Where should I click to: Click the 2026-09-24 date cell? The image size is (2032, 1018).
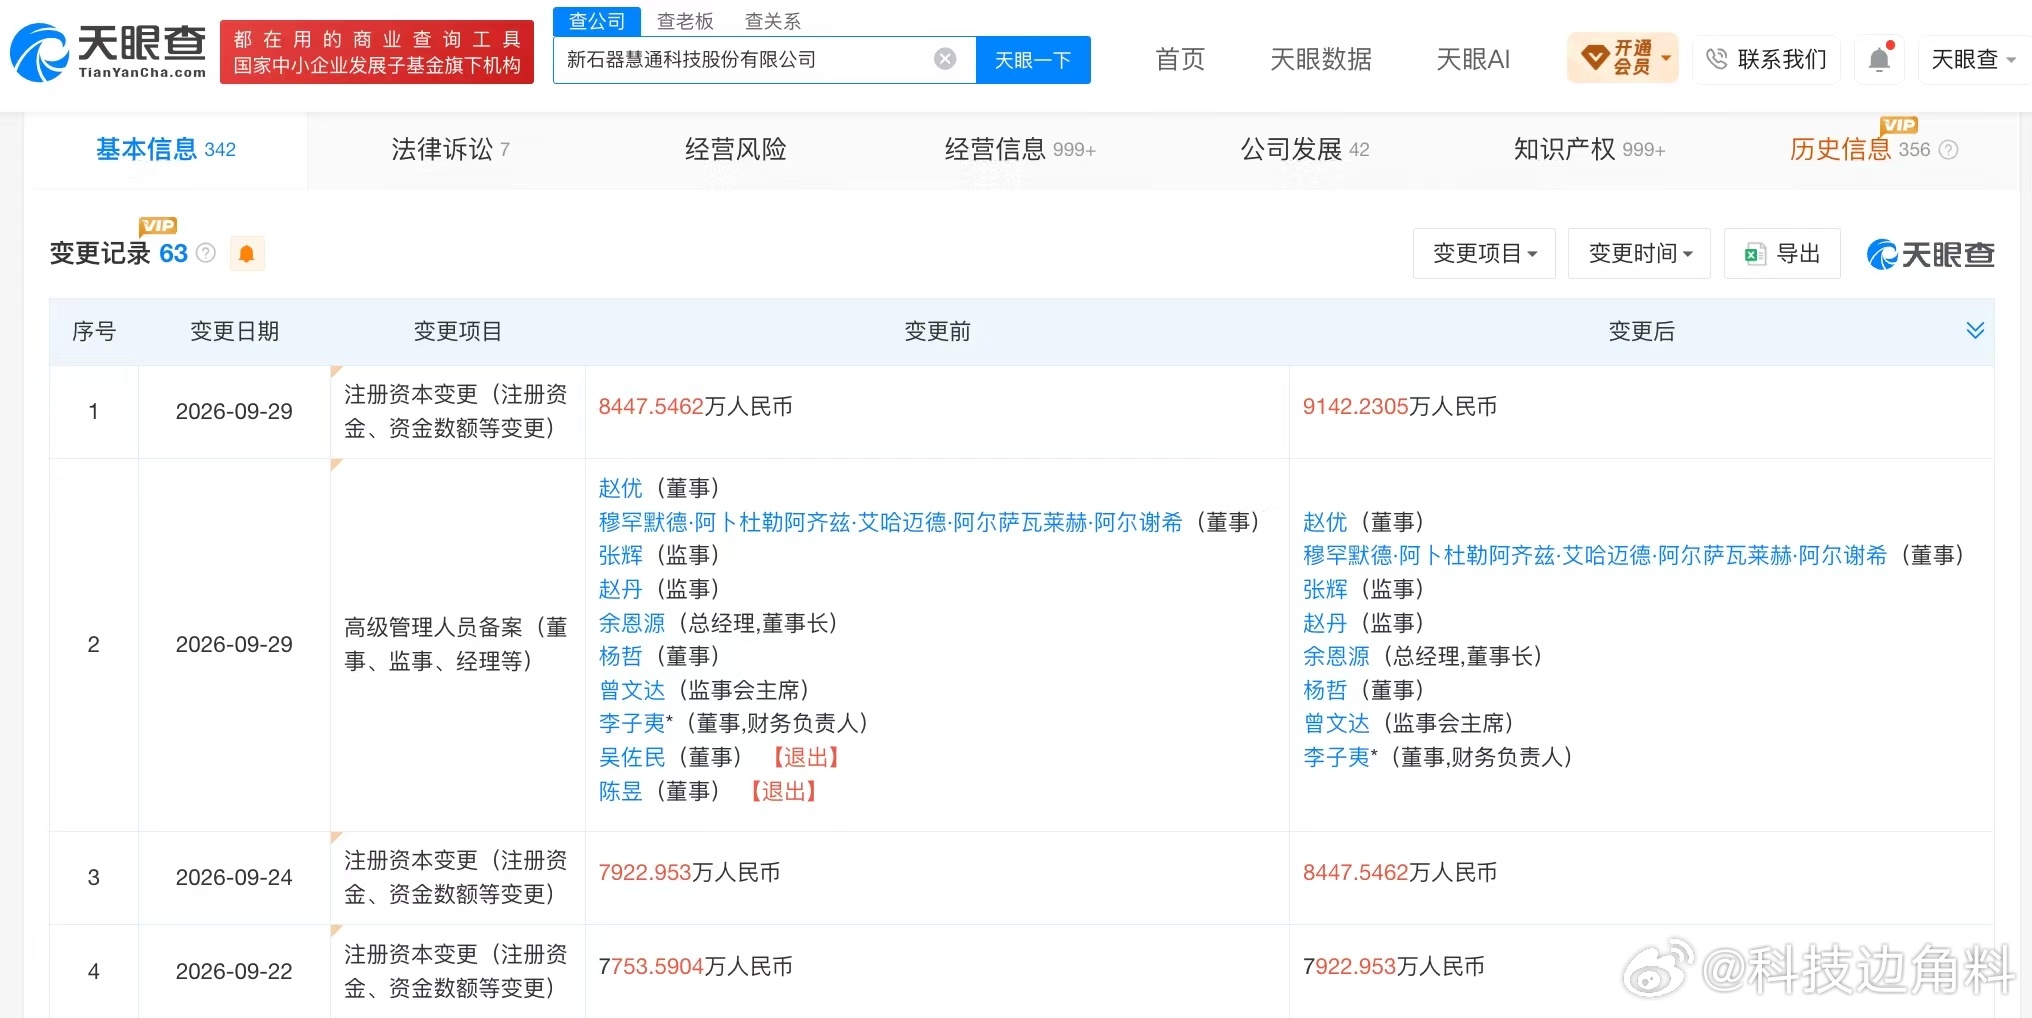tap(234, 877)
